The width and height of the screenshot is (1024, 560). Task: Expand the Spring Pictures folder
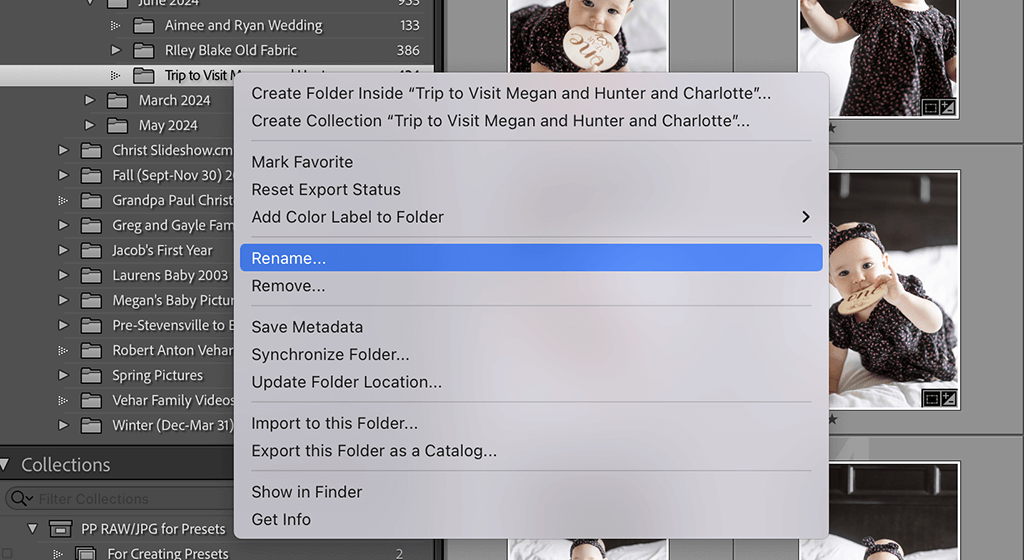point(63,375)
